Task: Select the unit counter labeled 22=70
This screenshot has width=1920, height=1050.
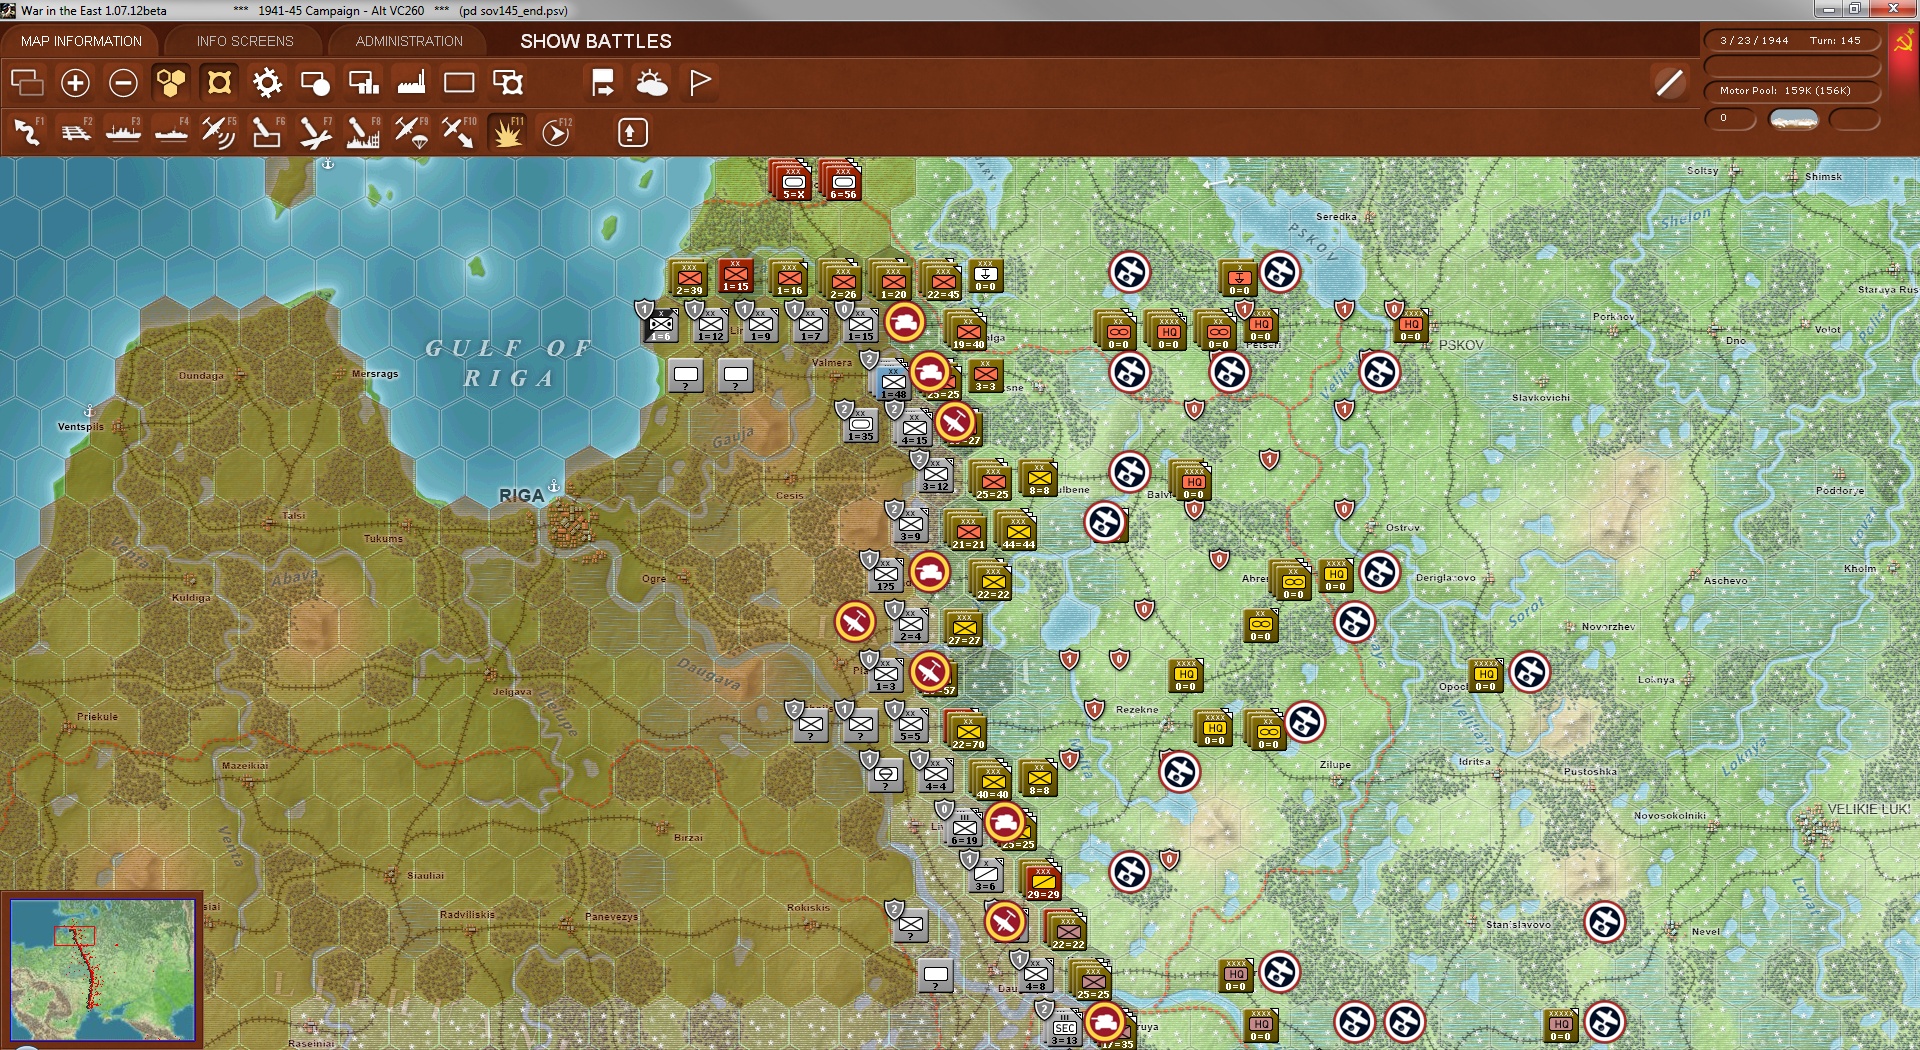Action: [x=967, y=733]
